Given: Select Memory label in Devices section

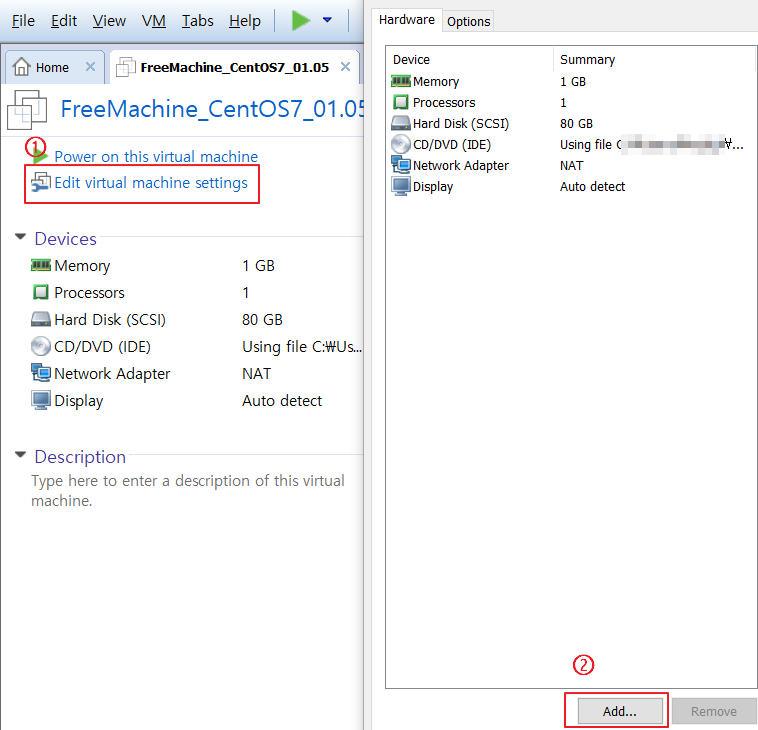Looking at the screenshot, I should point(82,265).
